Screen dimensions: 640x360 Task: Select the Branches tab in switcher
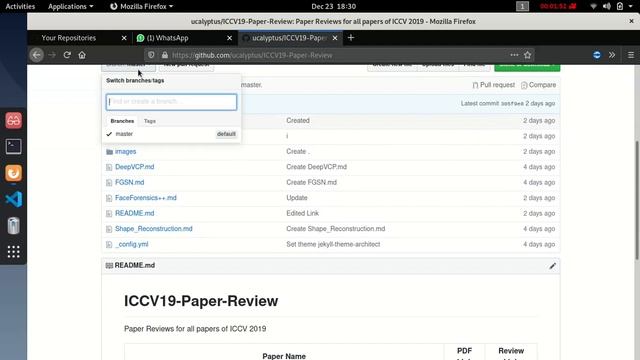click(122, 121)
